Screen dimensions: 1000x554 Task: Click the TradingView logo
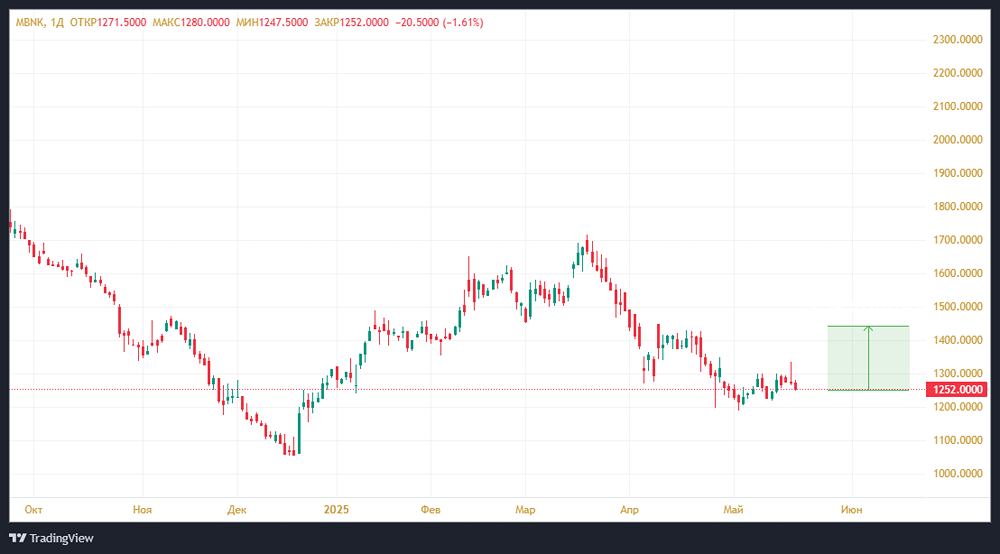point(51,538)
